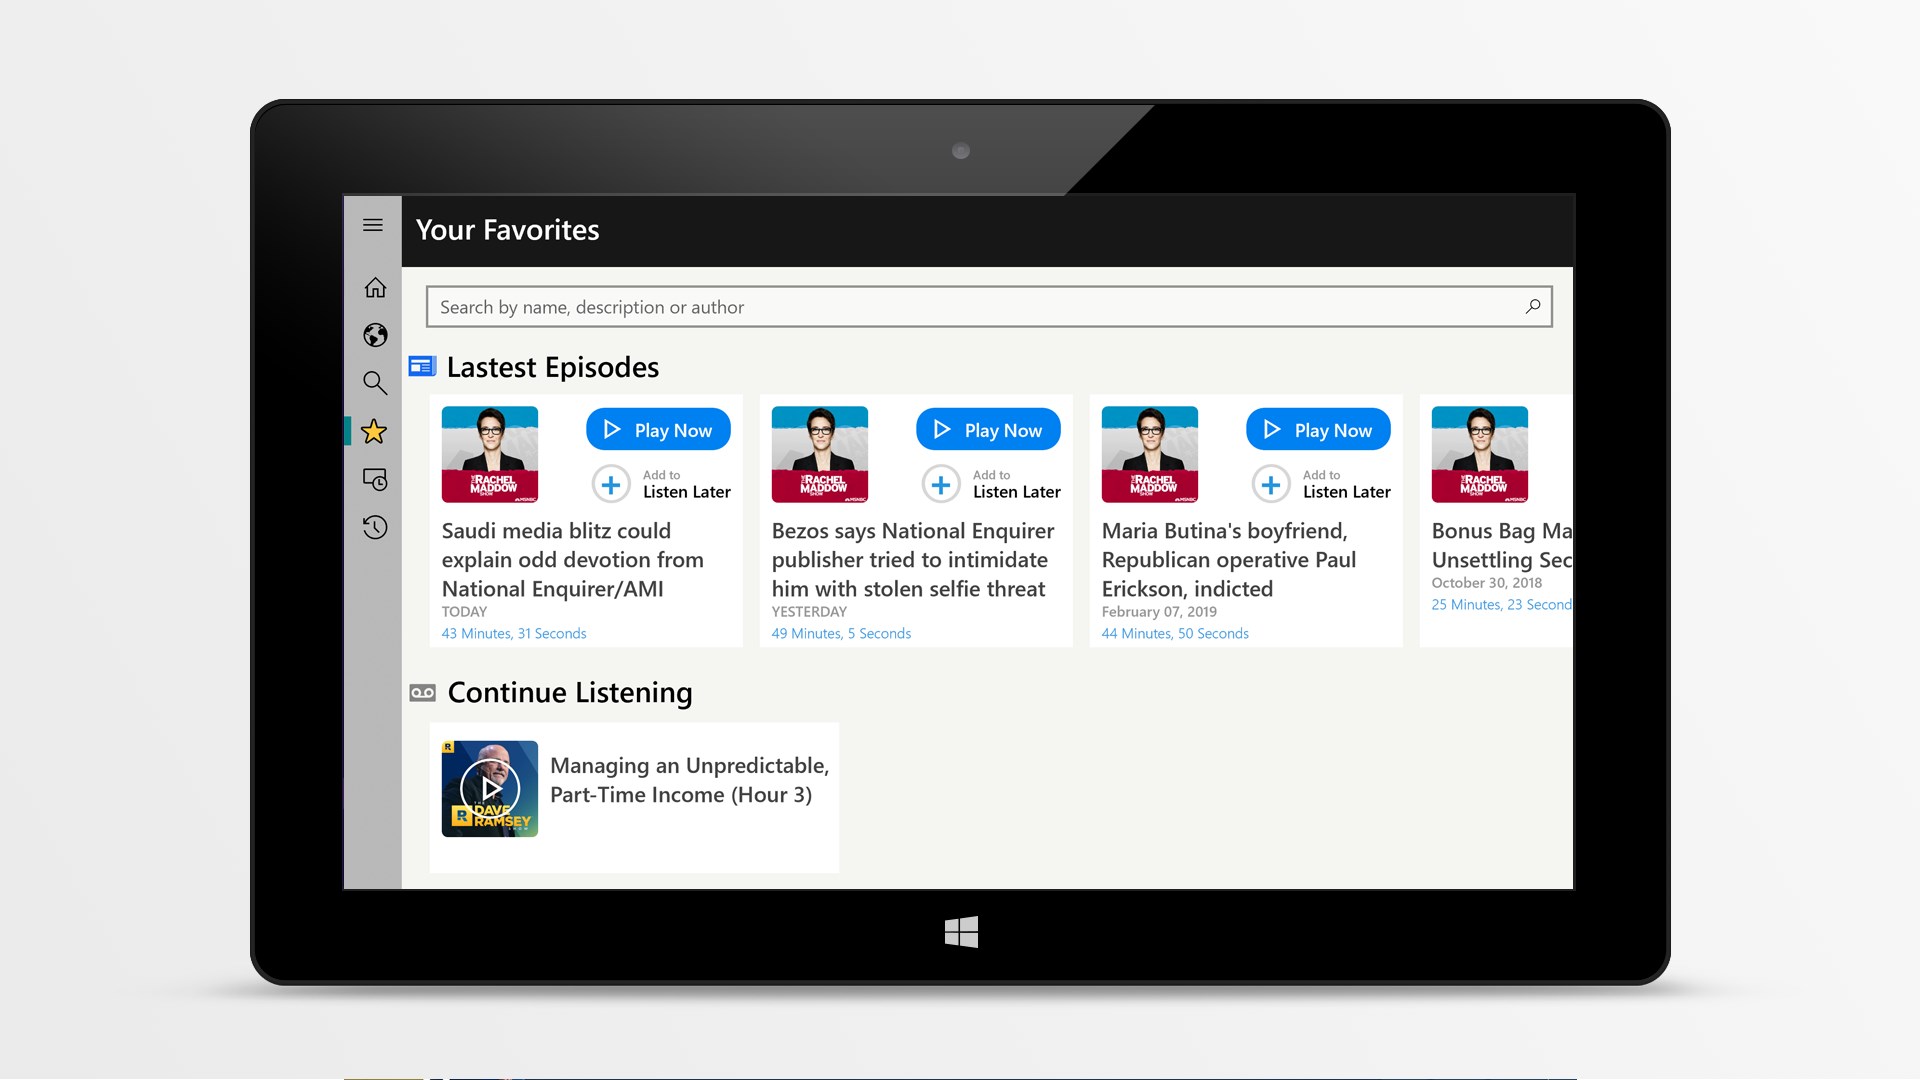The height and width of the screenshot is (1080, 1920).
Task: Play Now the Bezos National Enquirer episode
Action: (988, 430)
